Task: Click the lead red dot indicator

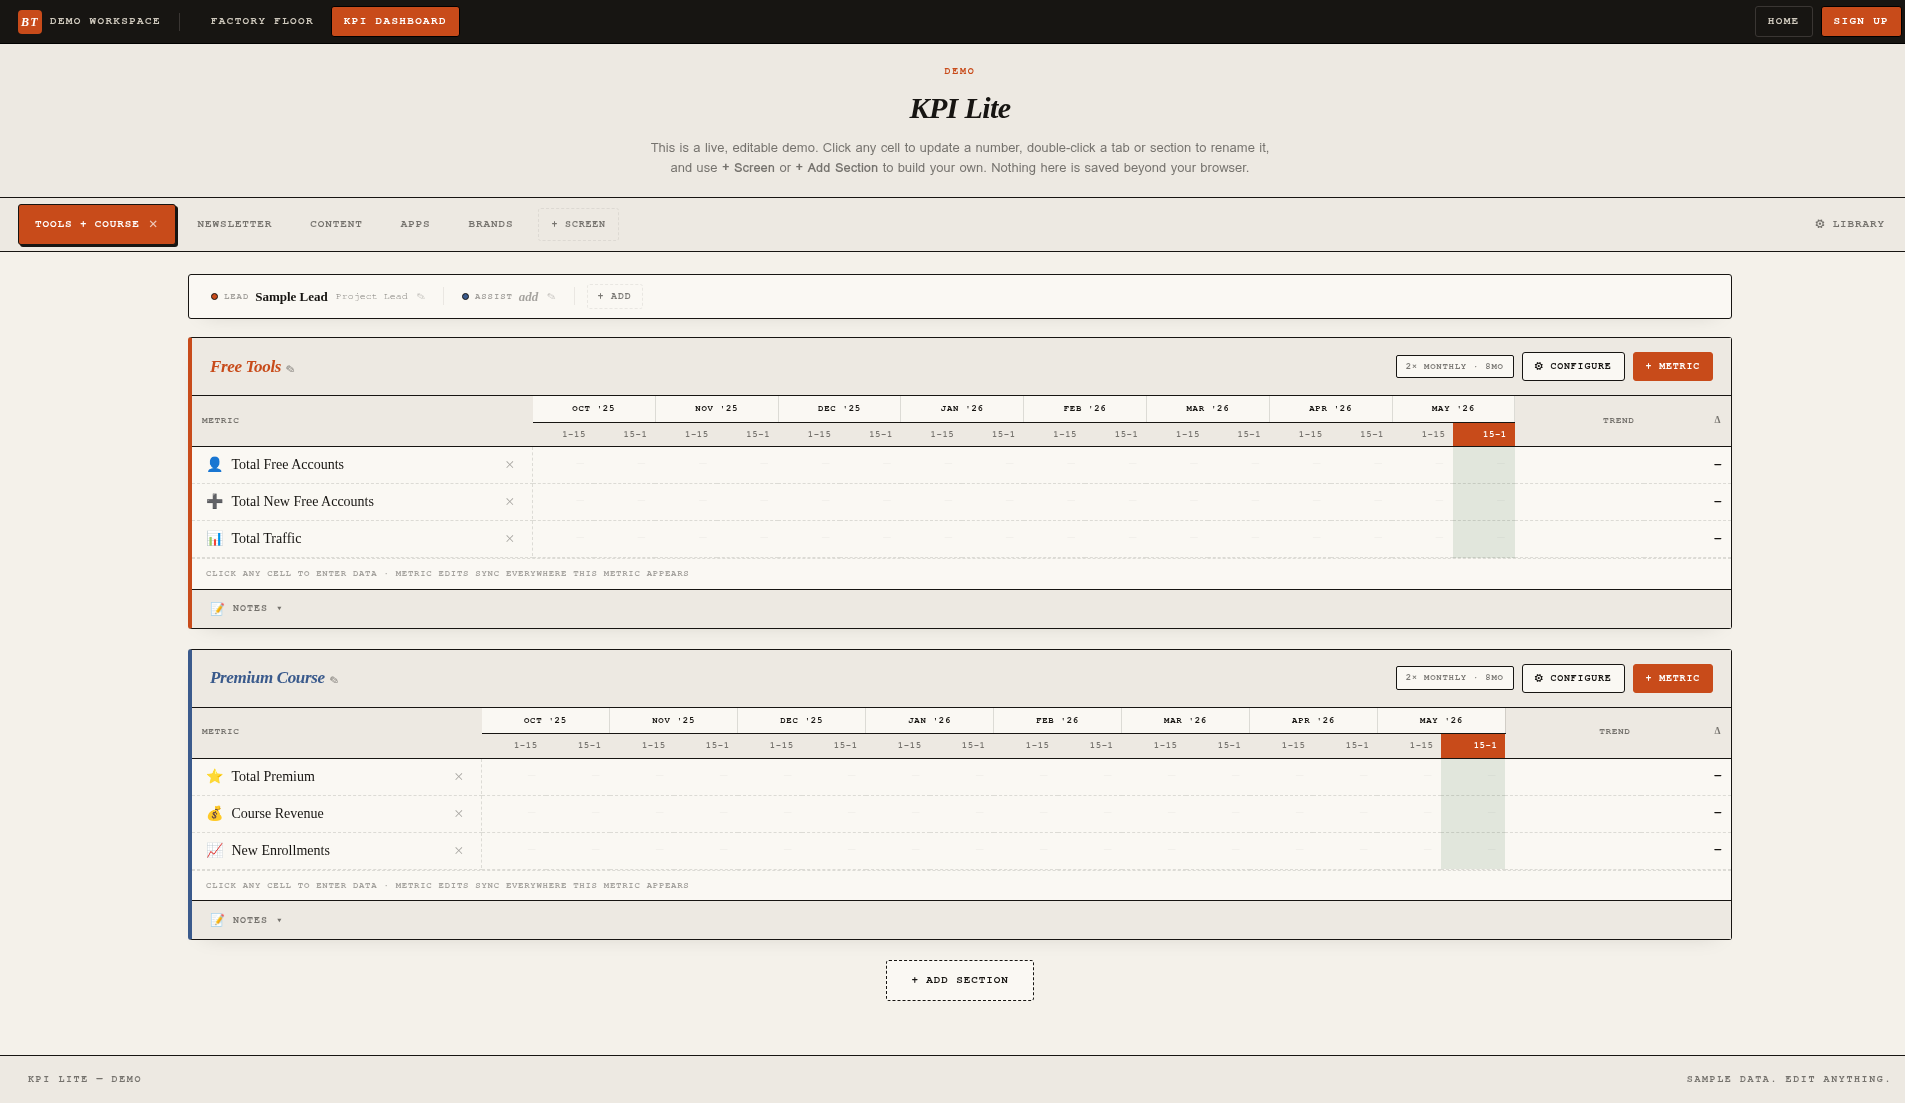Action: (214, 297)
